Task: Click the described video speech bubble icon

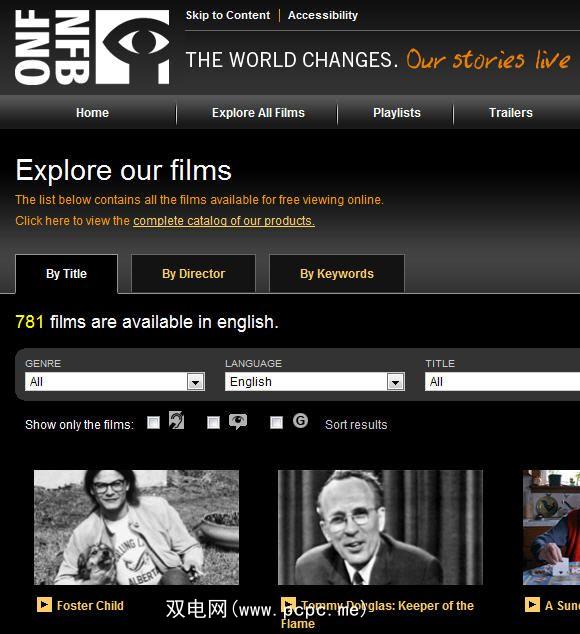Action: [x=238, y=421]
